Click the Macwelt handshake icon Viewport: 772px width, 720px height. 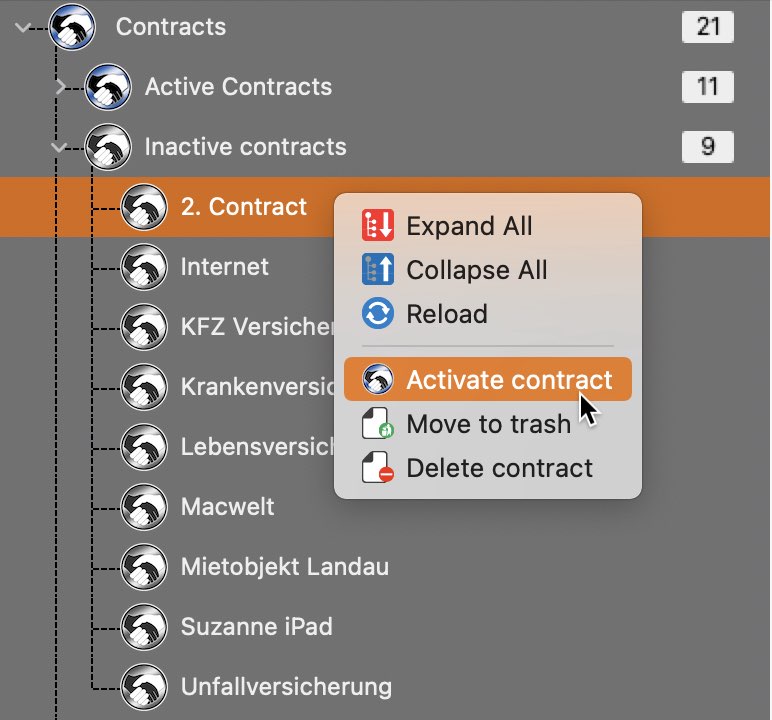click(x=144, y=507)
